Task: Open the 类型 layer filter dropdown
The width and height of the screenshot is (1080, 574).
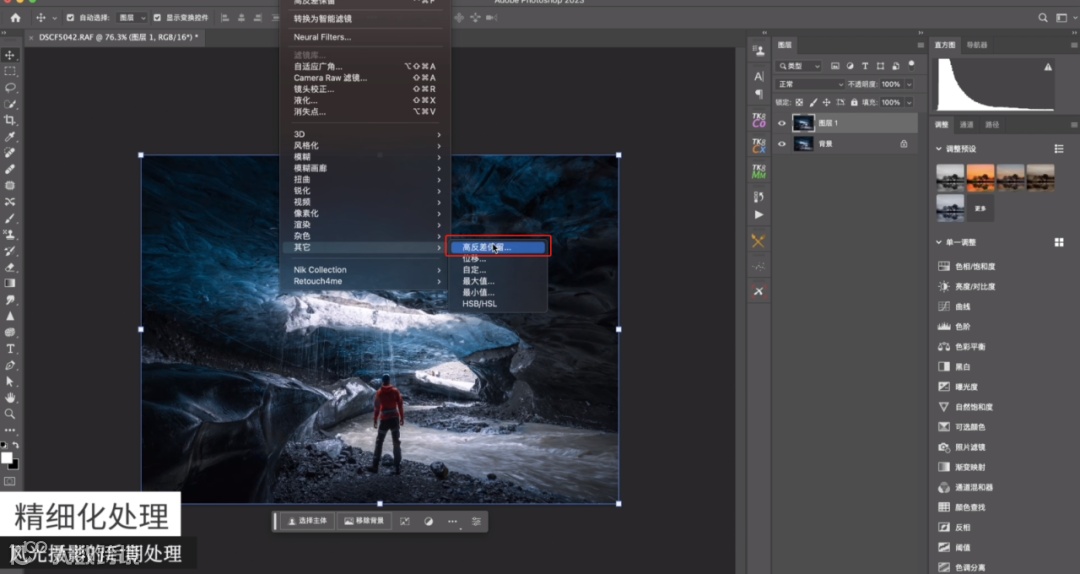Action: (798, 66)
